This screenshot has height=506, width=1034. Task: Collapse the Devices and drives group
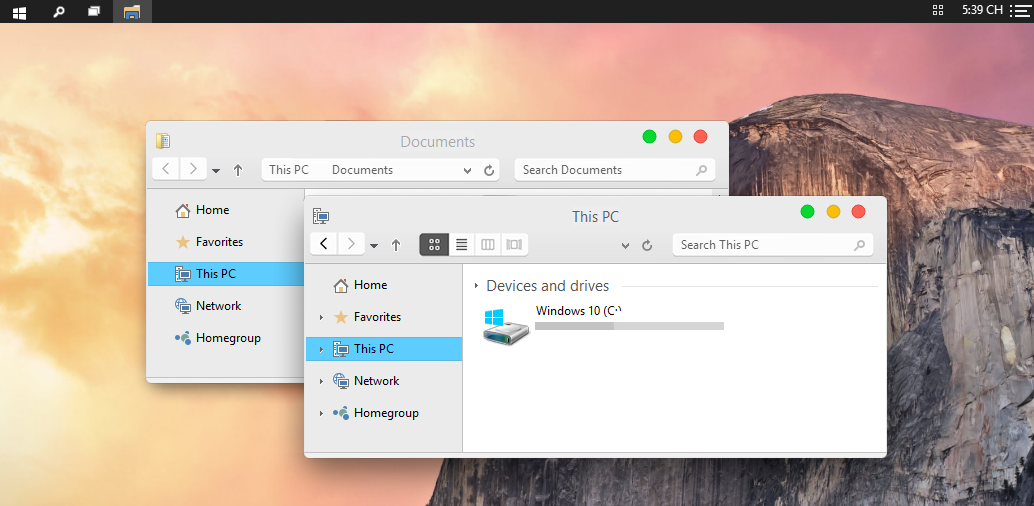pyautogui.click(x=476, y=286)
